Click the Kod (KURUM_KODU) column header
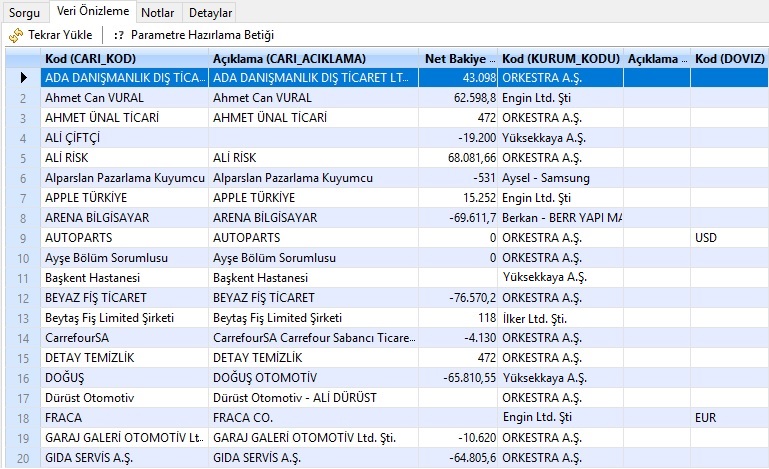The height and width of the screenshot is (469, 769). coord(559,58)
